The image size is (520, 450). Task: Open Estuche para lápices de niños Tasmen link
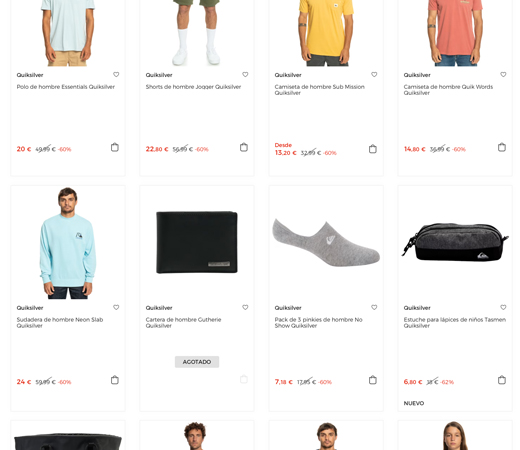click(x=455, y=322)
